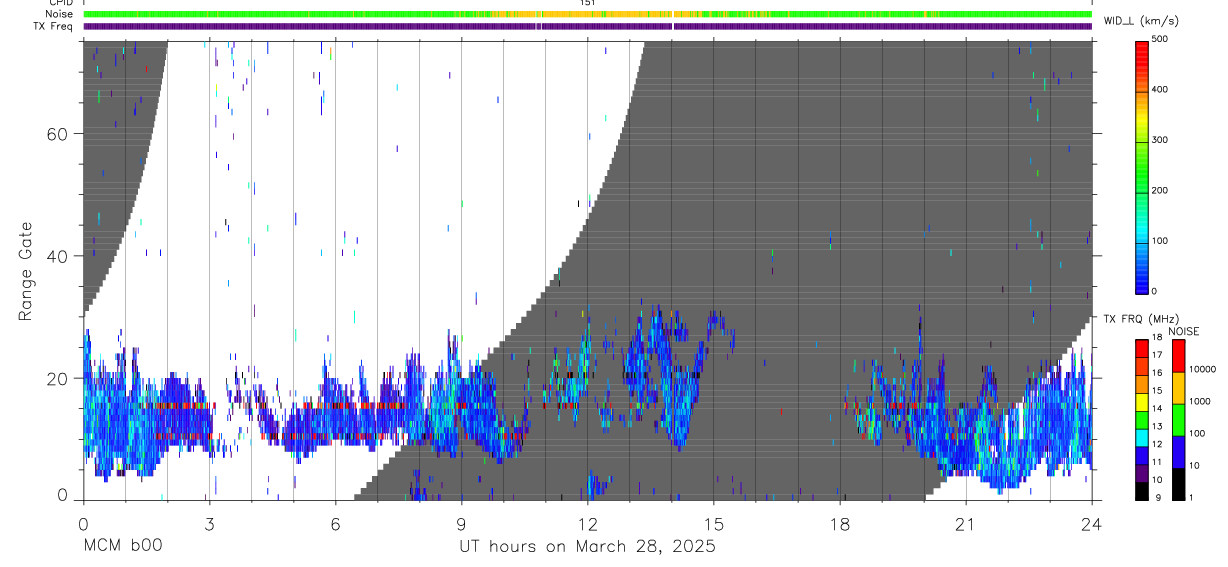The width and height of the screenshot is (1228, 567).
Task: Click the 'TX Freq' strip label at top left
Action: tap(55, 26)
